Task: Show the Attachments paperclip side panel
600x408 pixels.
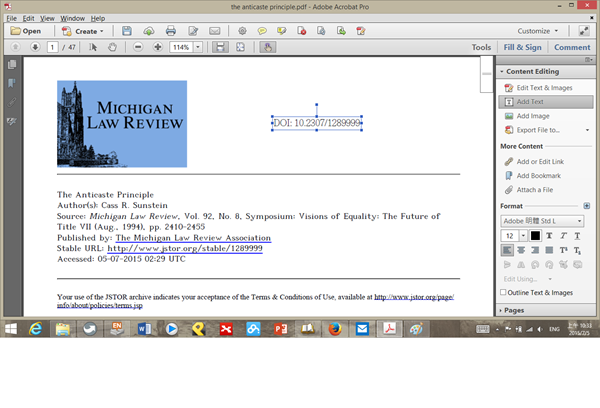Action: [12, 102]
